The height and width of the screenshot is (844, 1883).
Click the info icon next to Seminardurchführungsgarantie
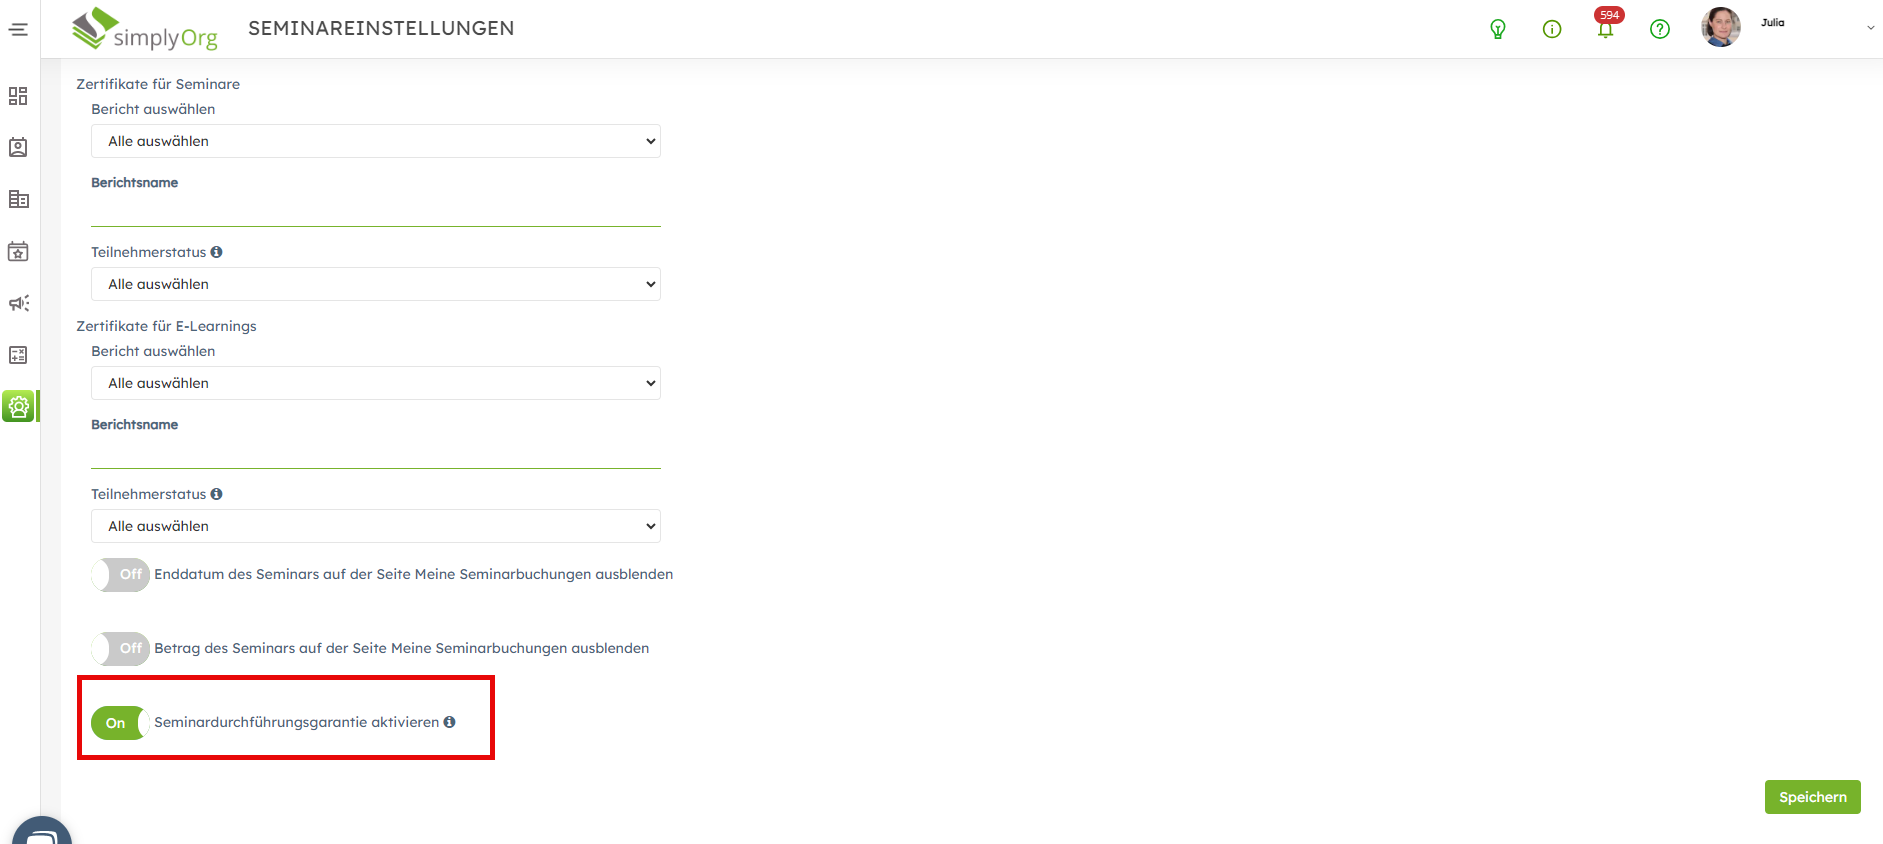(x=450, y=722)
